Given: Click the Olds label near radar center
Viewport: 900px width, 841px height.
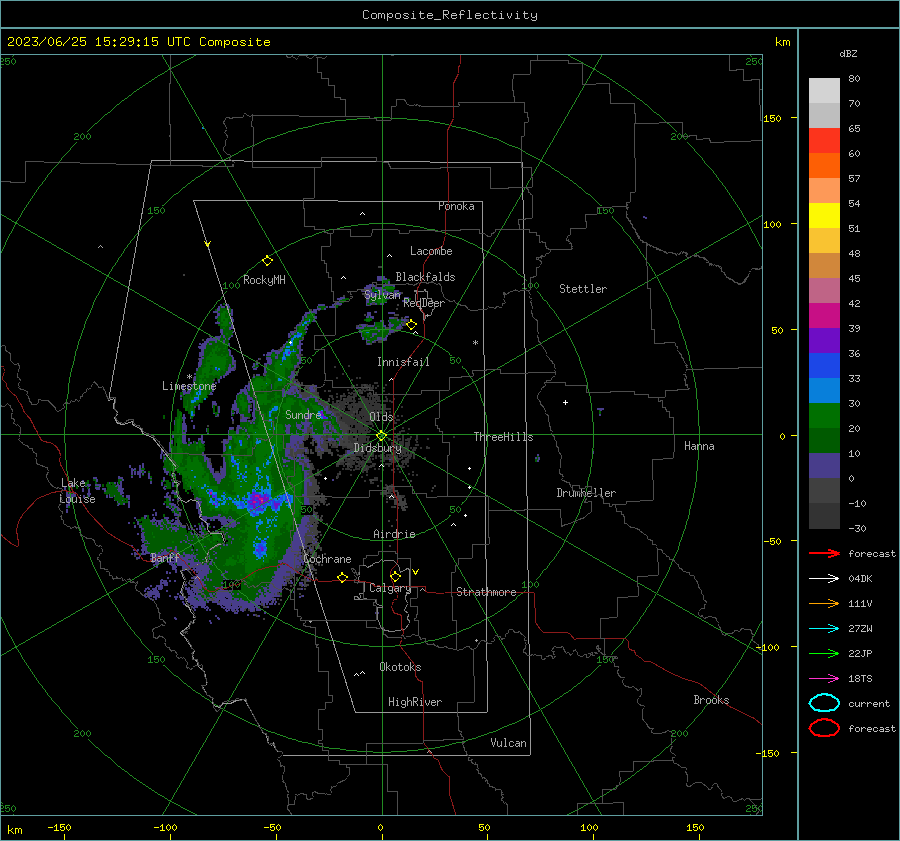Looking at the screenshot, I should tap(381, 417).
